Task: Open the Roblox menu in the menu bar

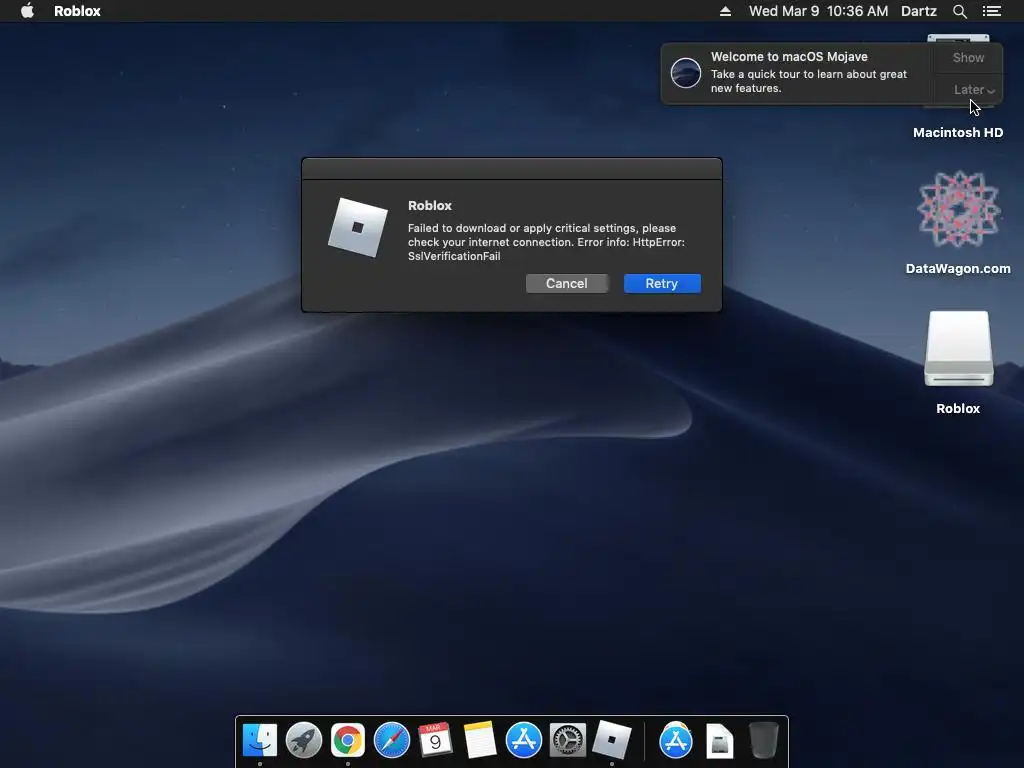Action: tap(77, 11)
